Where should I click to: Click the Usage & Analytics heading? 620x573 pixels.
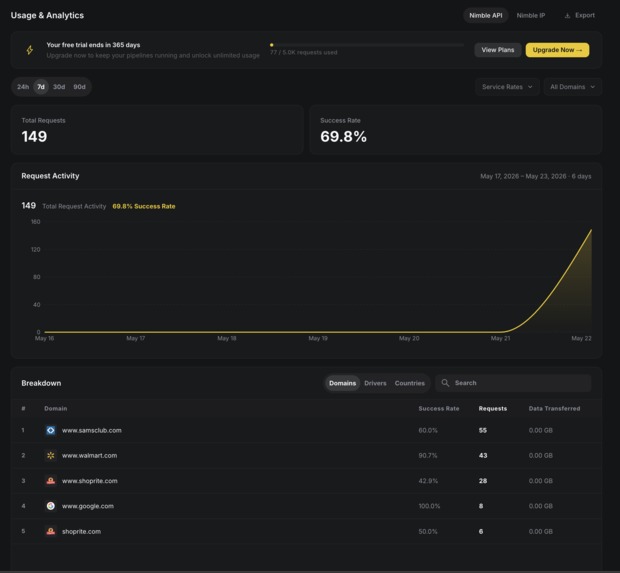pyautogui.click(x=47, y=15)
